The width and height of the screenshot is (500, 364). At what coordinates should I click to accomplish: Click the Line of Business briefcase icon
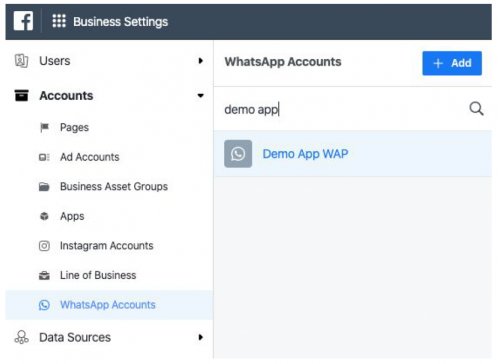click(44, 276)
